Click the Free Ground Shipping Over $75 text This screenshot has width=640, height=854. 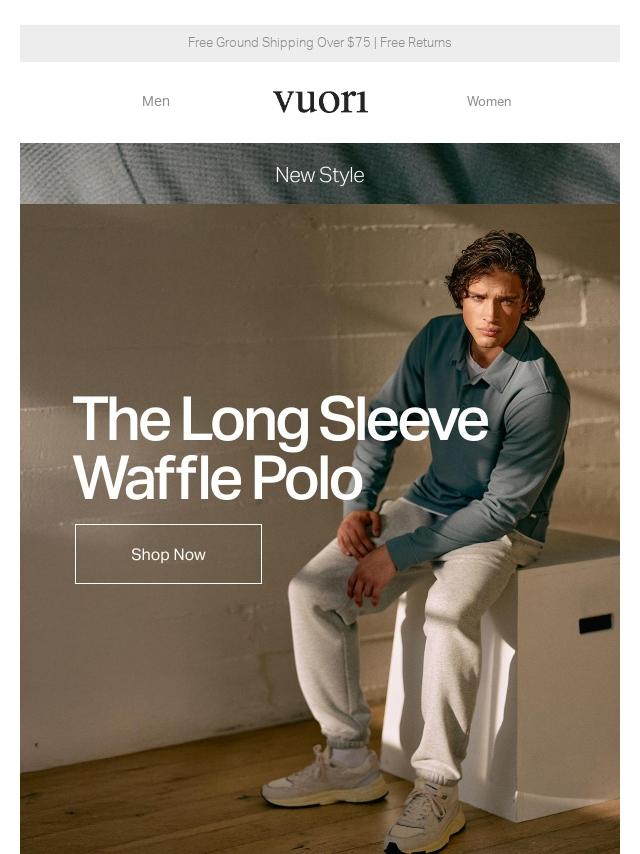279,43
